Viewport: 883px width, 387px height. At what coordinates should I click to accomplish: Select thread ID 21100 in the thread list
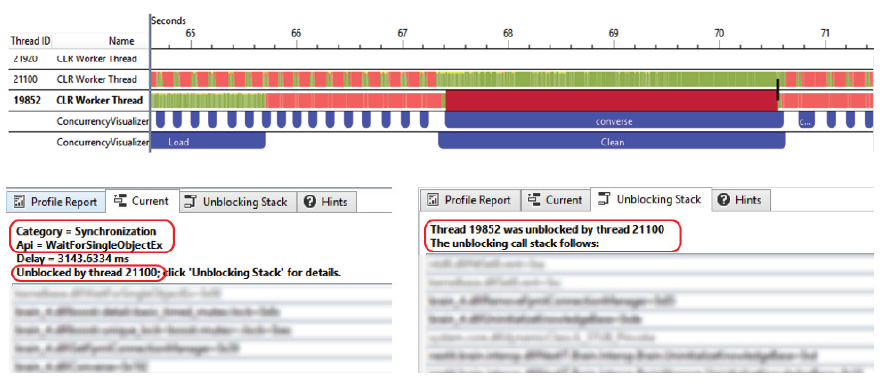click(x=25, y=79)
